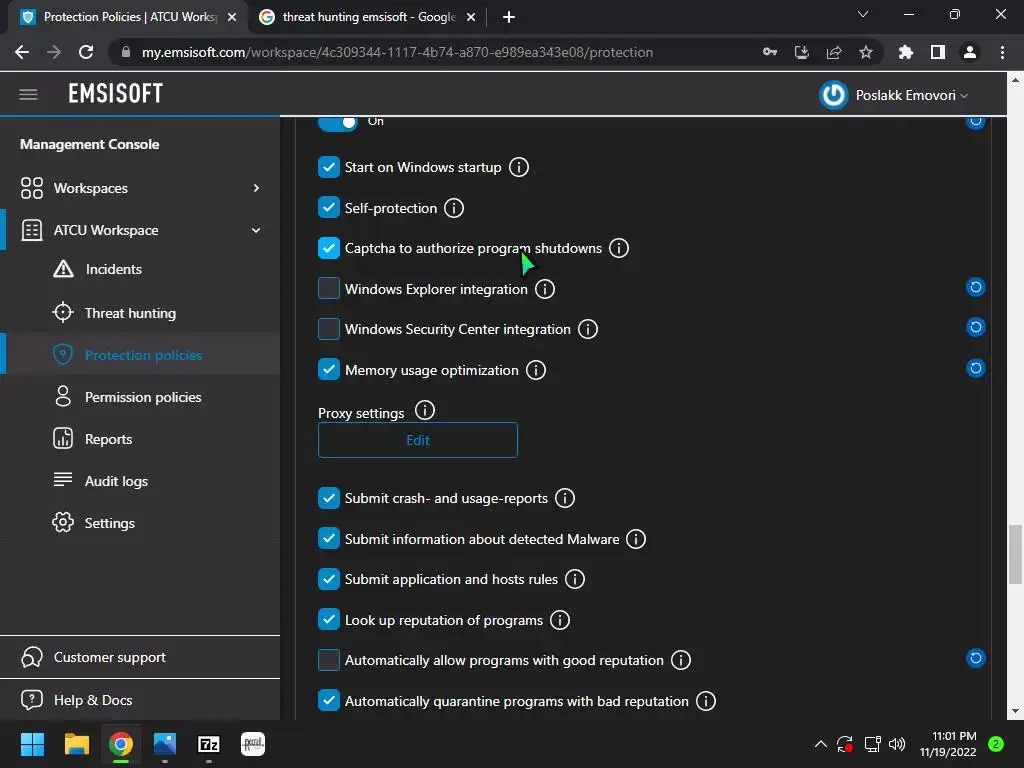View Audit logs
The image size is (1024, 768).
coord(116,481)
